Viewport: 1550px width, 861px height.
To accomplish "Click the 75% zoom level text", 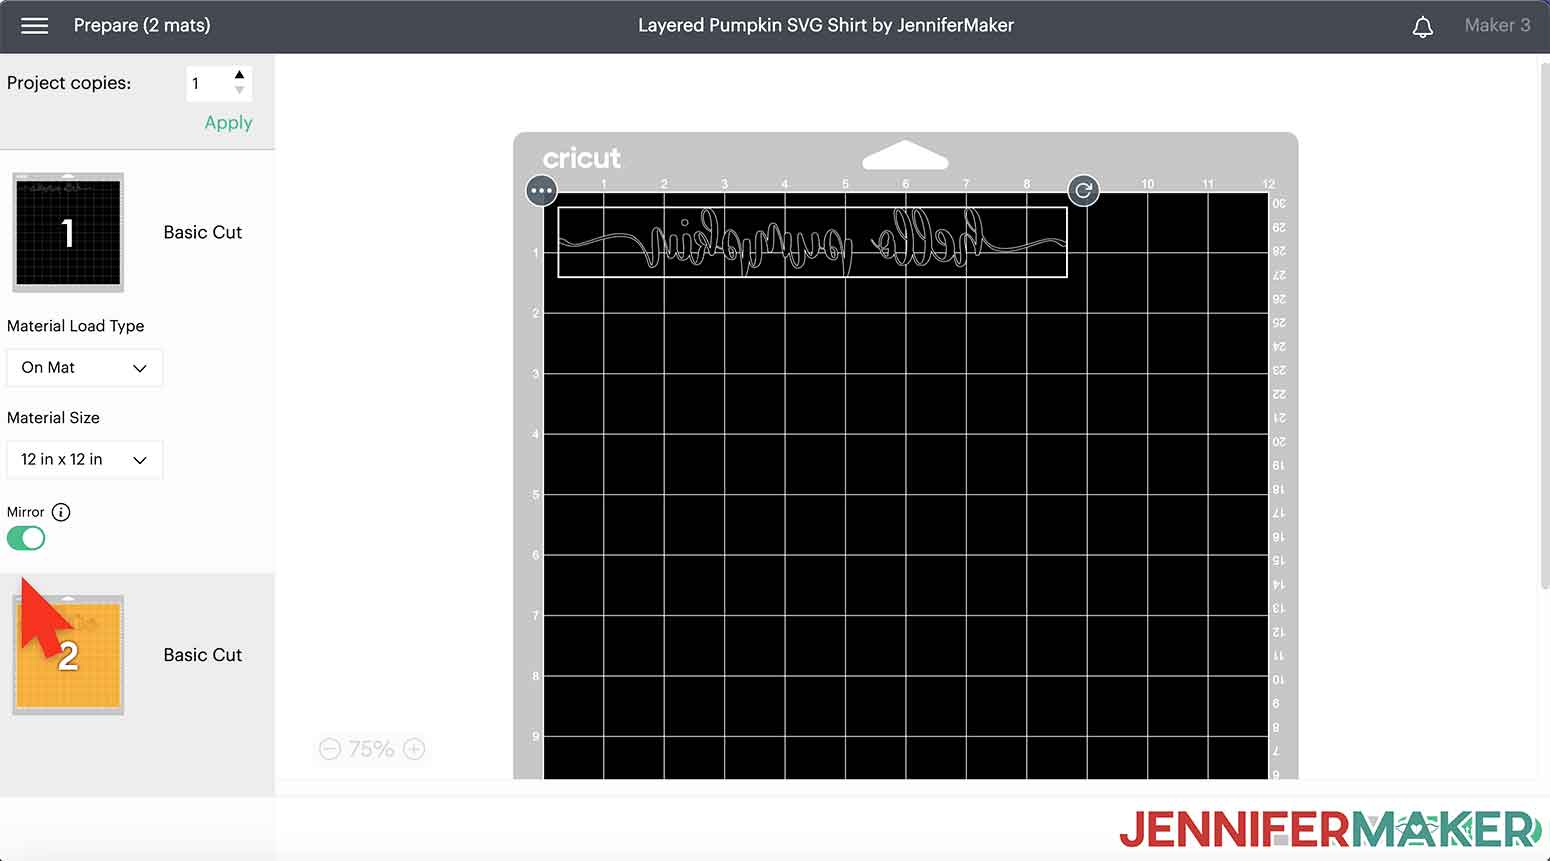I will click(x=371, y=749).
